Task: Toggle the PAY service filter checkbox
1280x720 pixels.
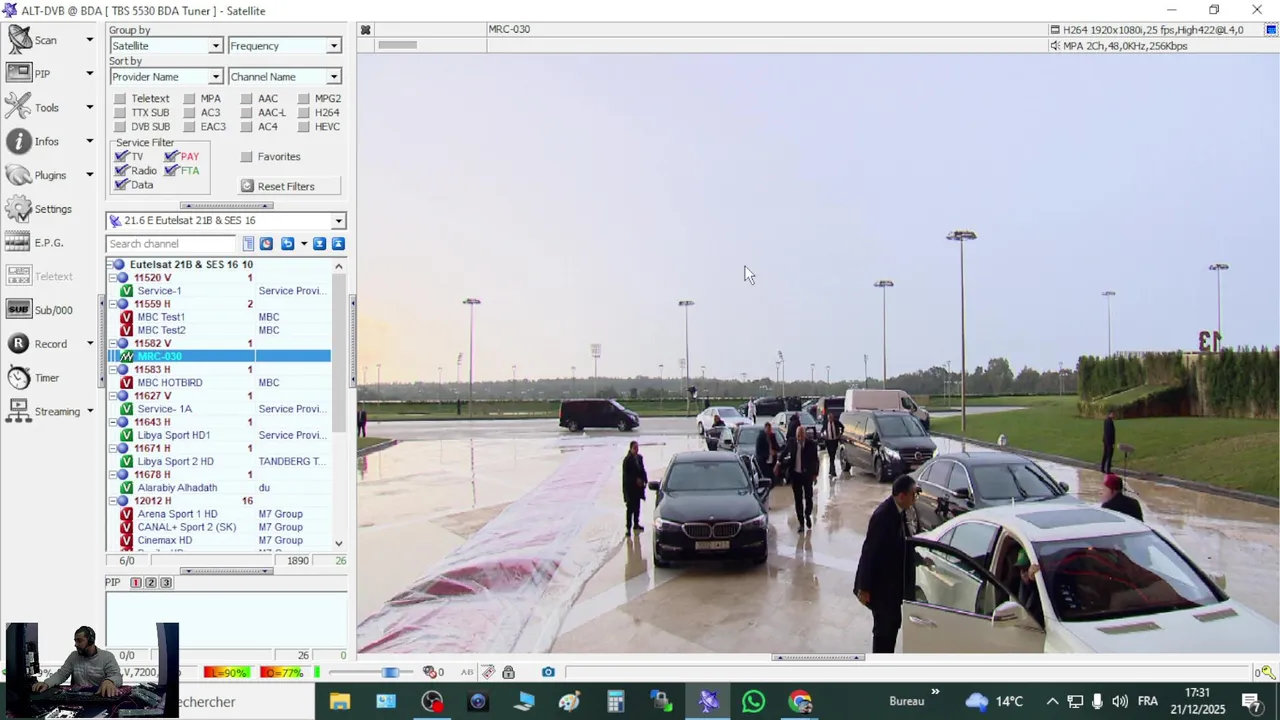Action: click(x=171, y=156)
